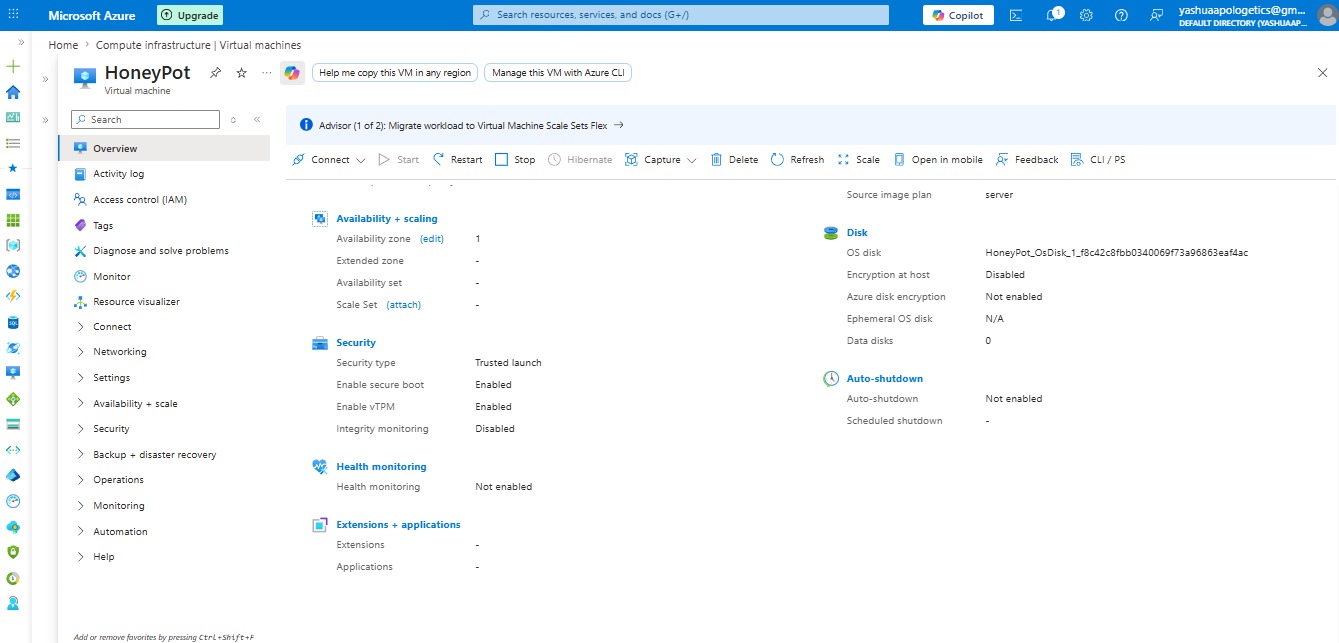Expand the portal sidebar with top chevrons

[x=21, y=42]
